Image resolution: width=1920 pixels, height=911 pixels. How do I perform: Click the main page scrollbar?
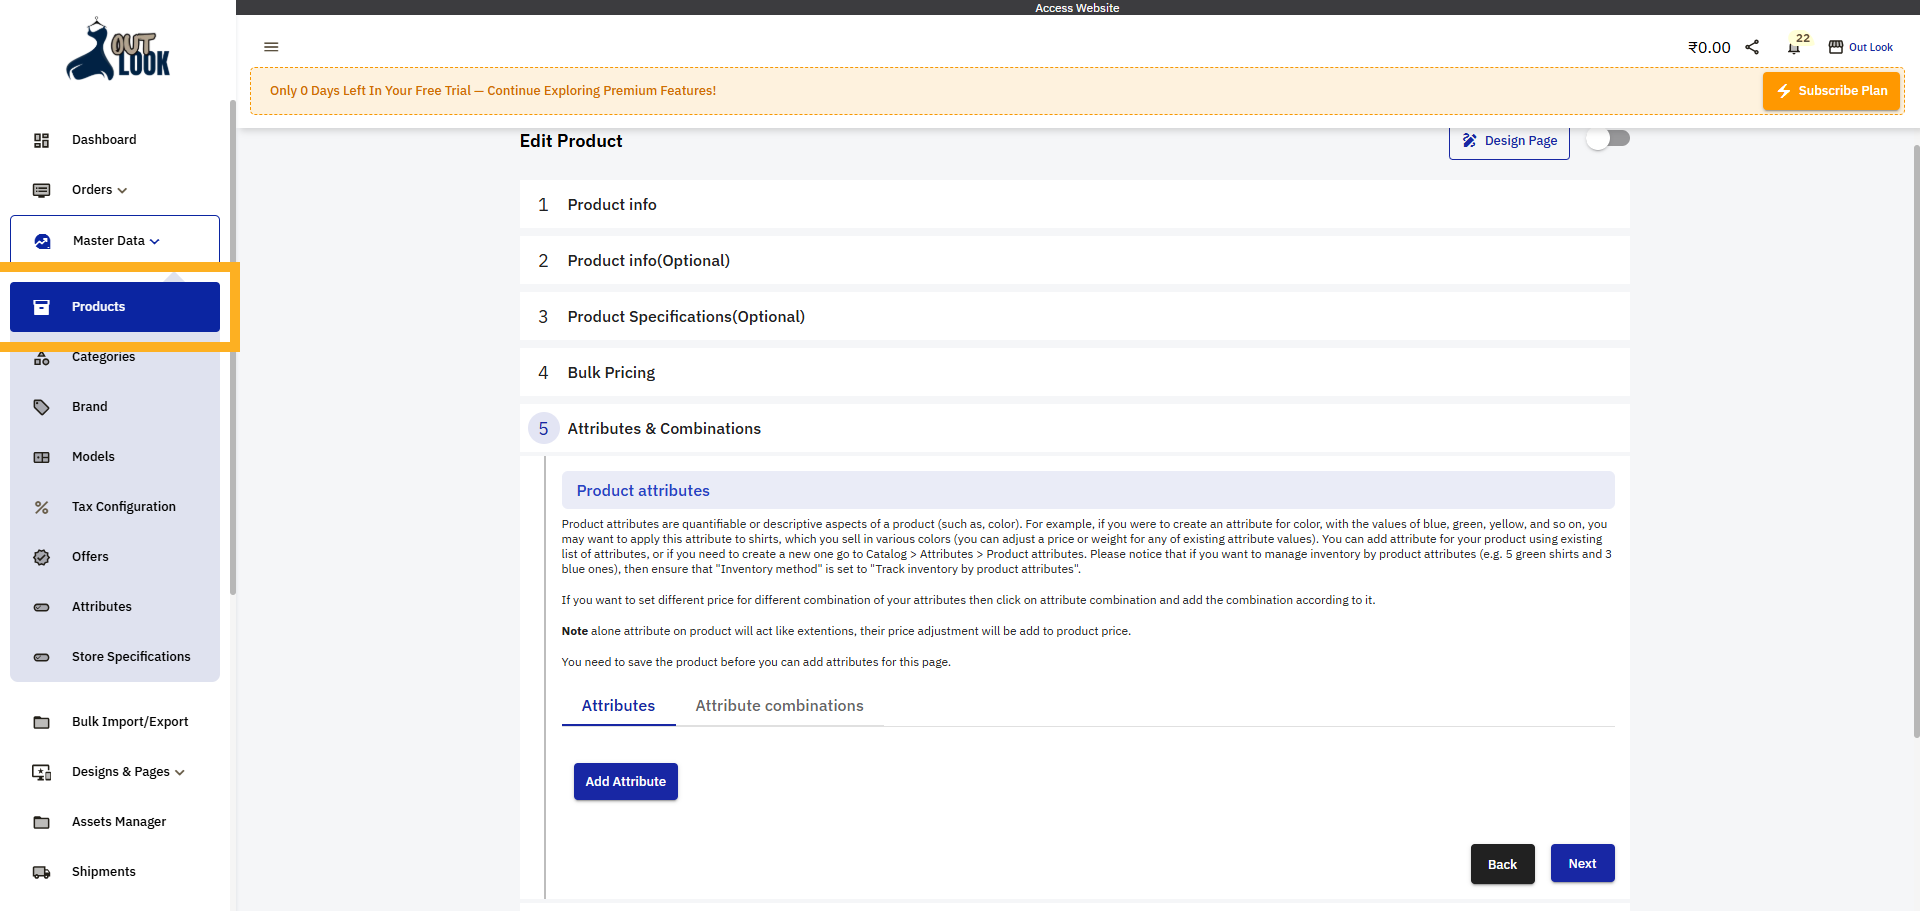point(1916,440)
